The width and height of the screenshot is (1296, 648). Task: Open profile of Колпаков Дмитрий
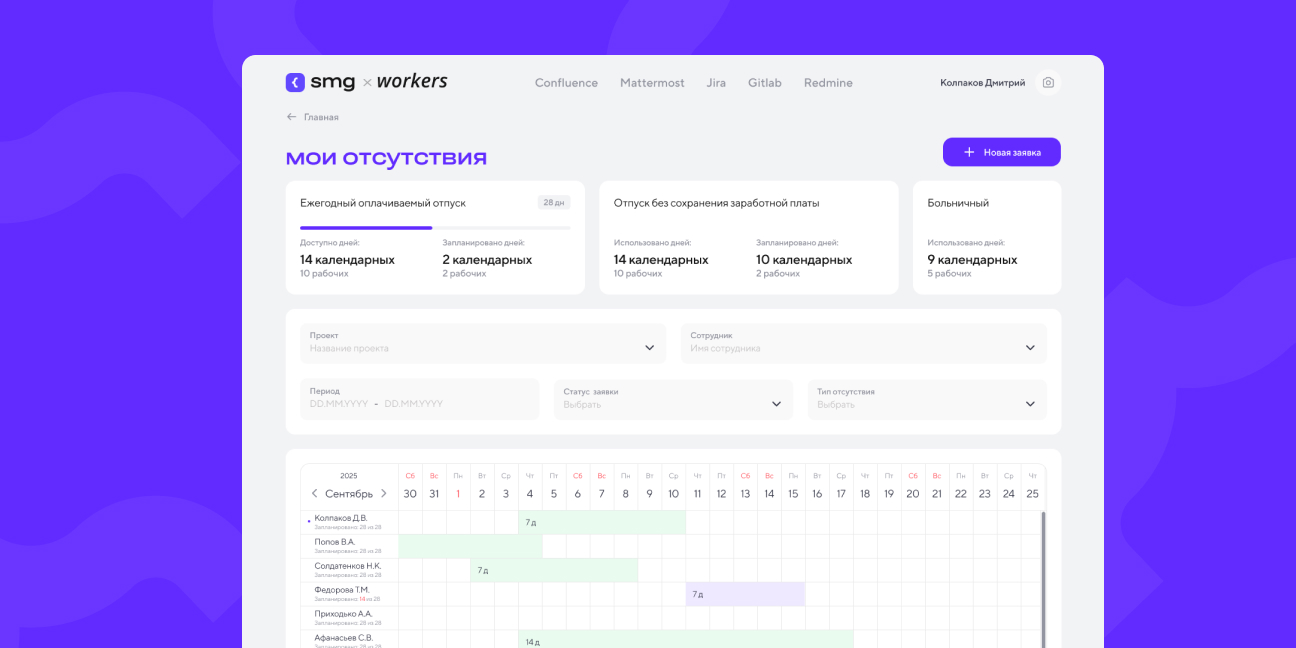(x=982, y=83)
